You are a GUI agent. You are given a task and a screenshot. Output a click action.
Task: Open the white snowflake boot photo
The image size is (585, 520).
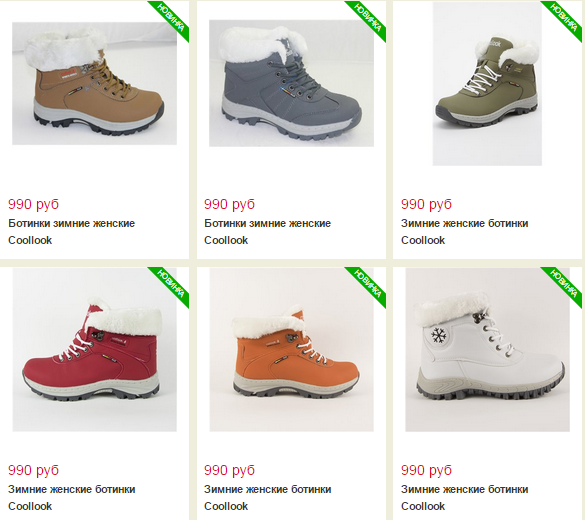pos(488,350)
